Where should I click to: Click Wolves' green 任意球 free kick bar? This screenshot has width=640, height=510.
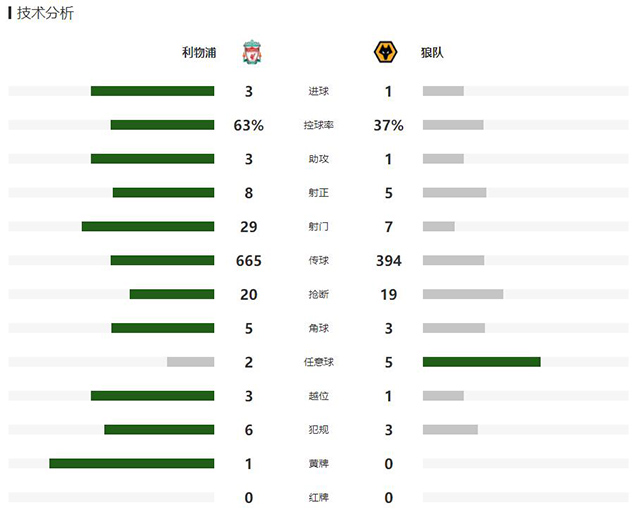pos(481,362)
